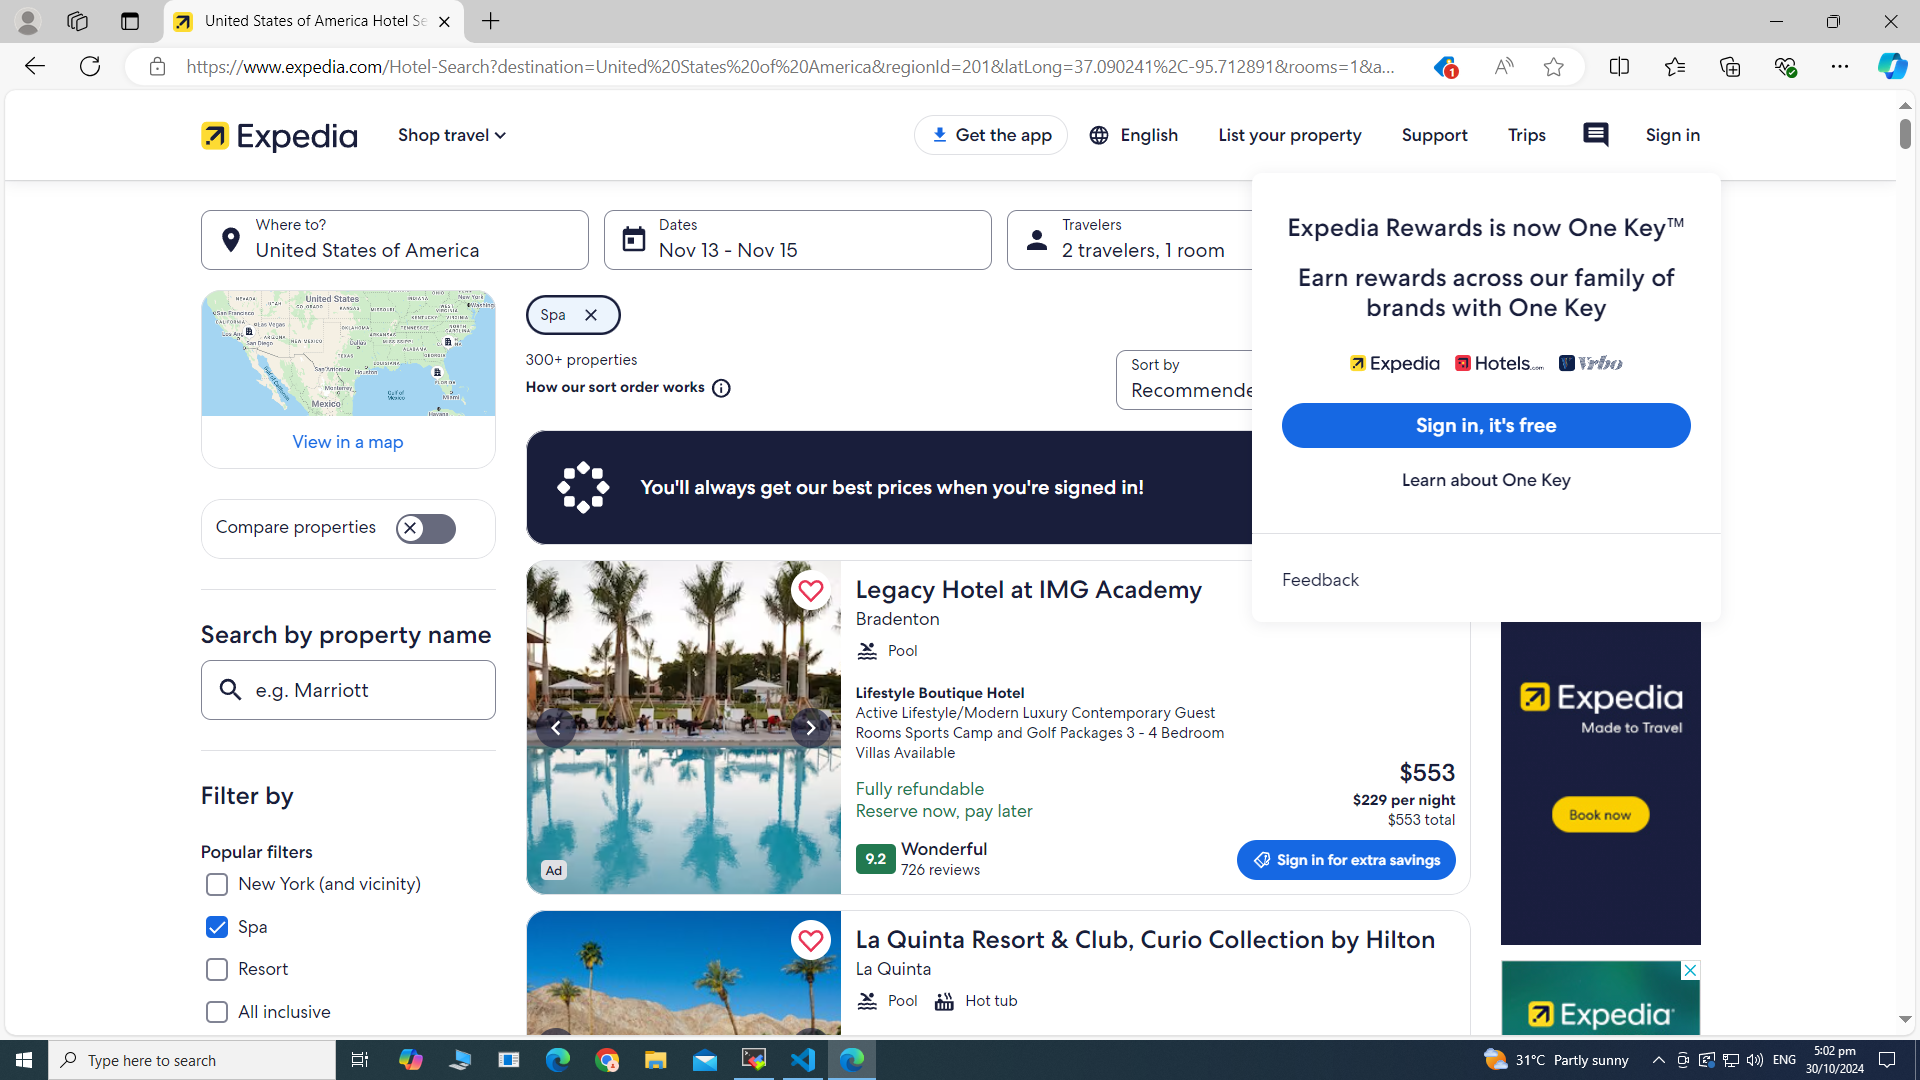Image resolution: width=1920 pixels, height=1080 pixels.
Task: Open List your property
Action: pyautogui.click(x=1289, y=135)
